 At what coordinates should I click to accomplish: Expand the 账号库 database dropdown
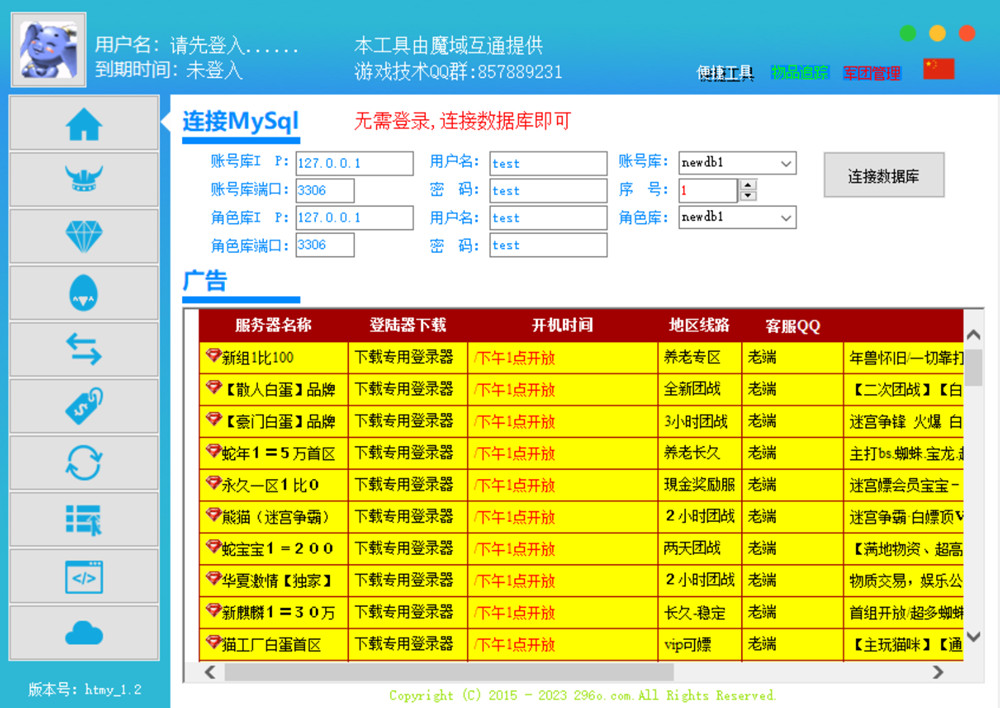(x=785, y=163)
